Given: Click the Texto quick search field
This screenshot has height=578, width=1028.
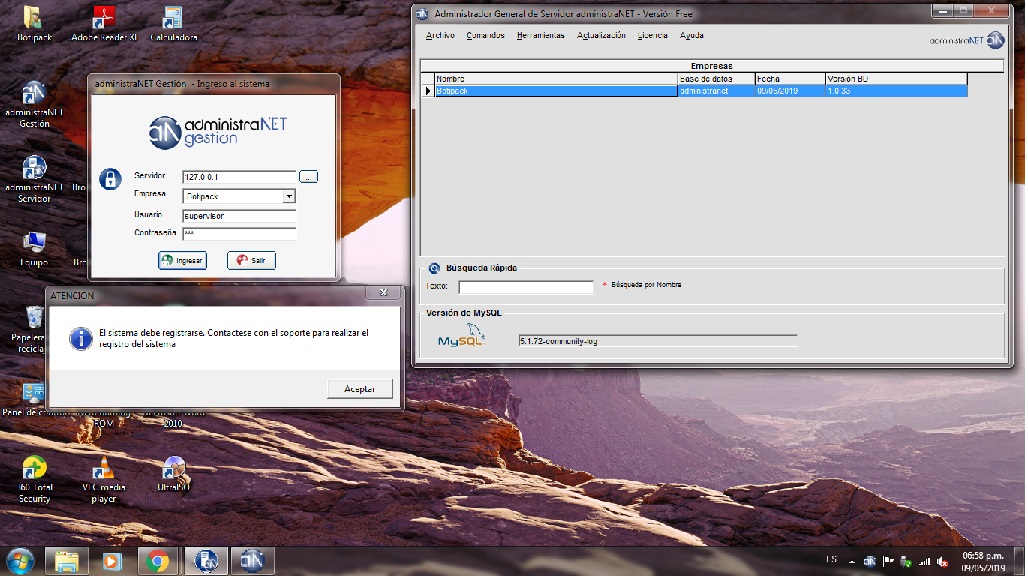Looking at the screenshot, I should pyautogui.click(x=526, y=287).
